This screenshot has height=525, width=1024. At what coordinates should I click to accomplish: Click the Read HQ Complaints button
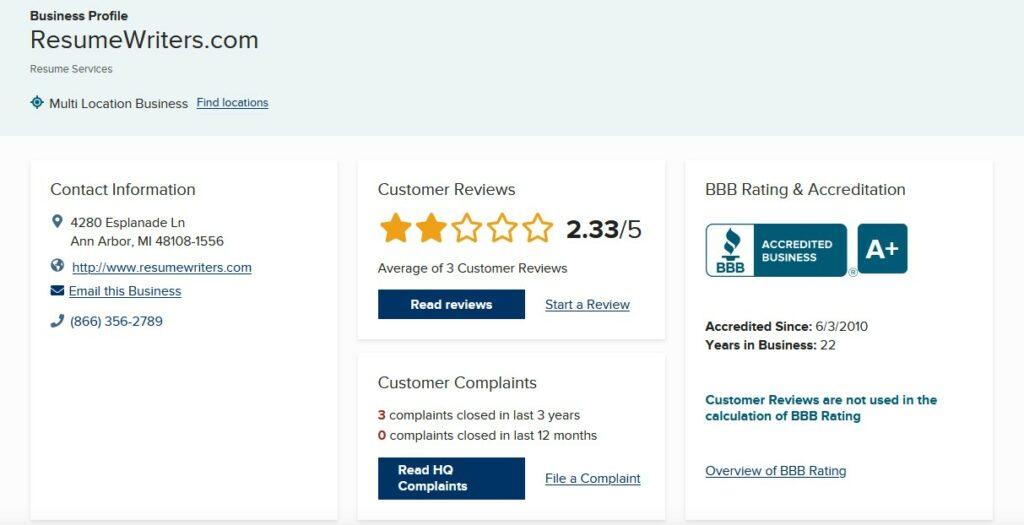[x=451, y=479]
